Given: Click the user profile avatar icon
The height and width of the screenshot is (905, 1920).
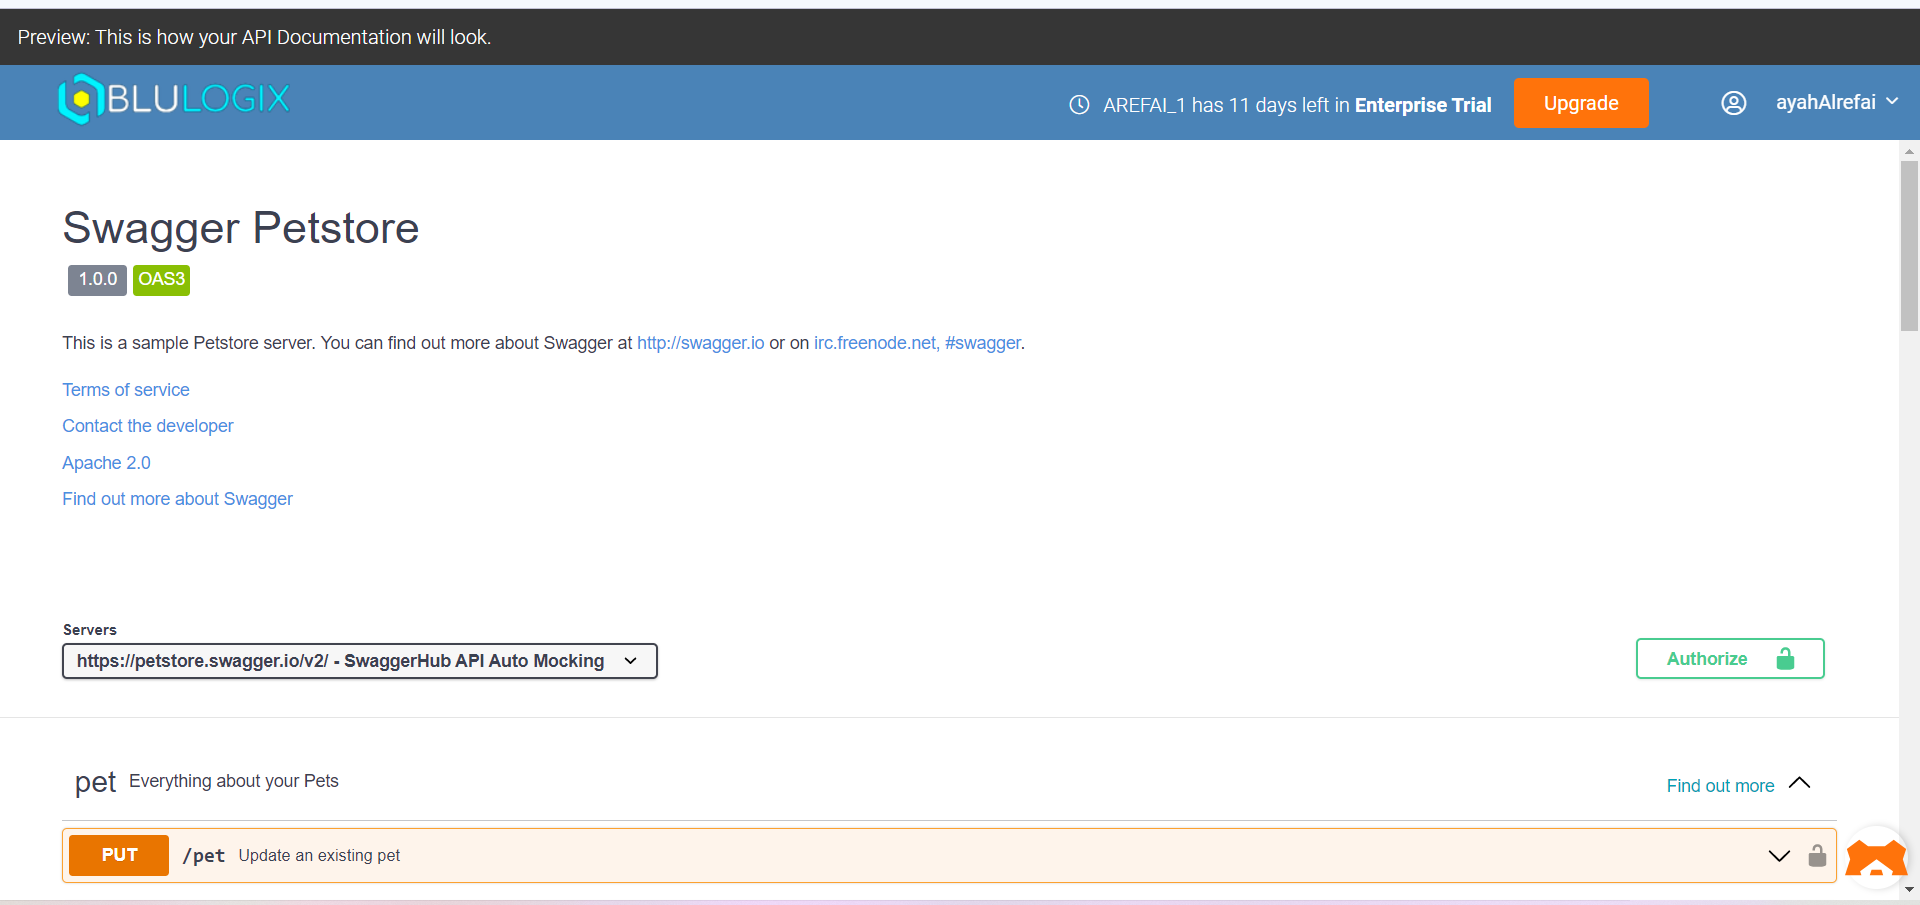Looking at the screenshot, I should (1733, 103).
